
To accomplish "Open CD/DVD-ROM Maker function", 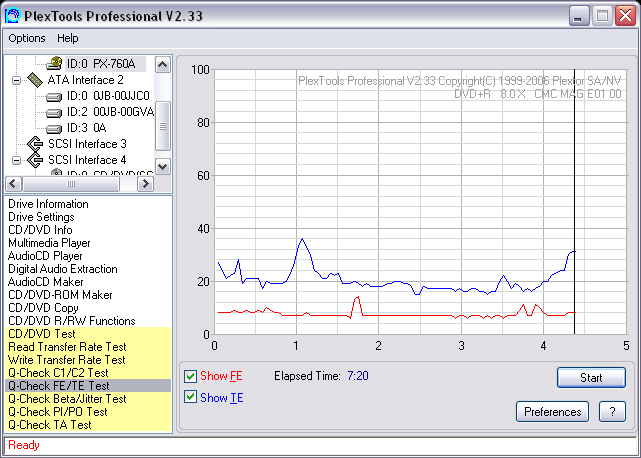I will 60,295.
